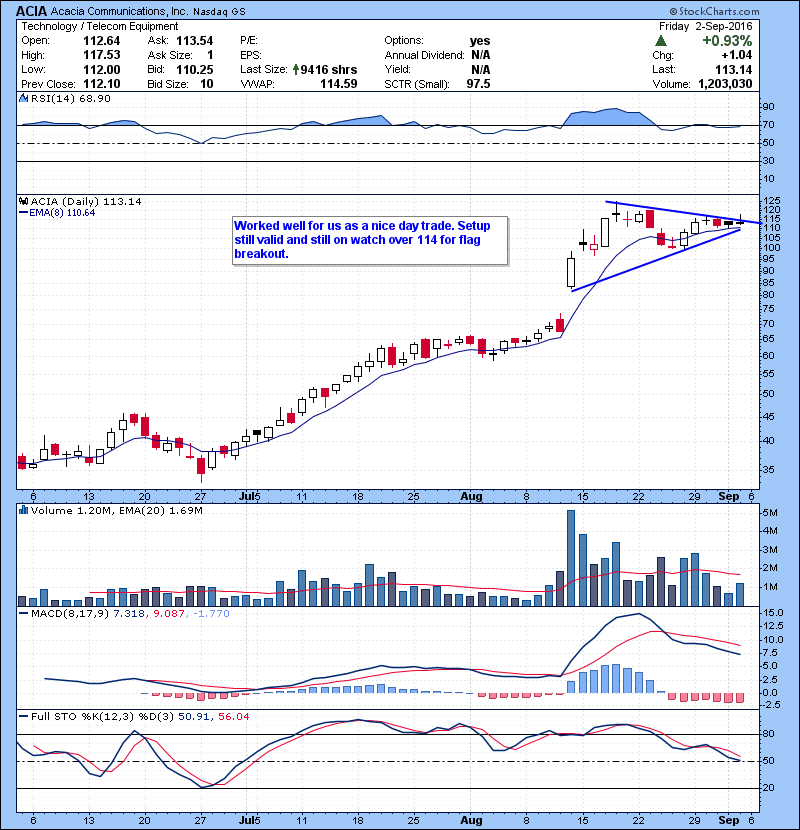
Task: Select the stochastic %D value 56.04
Action: coord(233,716)
